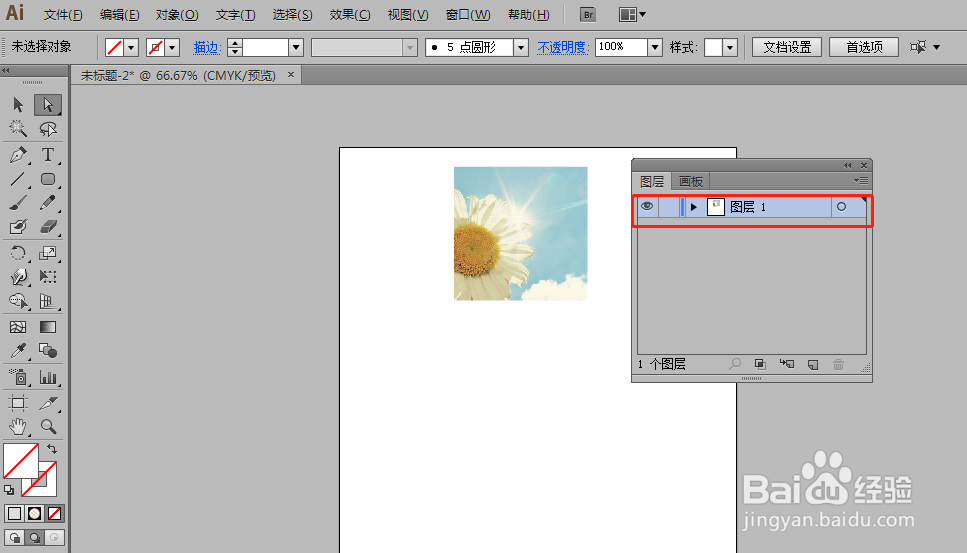
Task: Select the Blob Brush tool
Action: coord(18,227)
